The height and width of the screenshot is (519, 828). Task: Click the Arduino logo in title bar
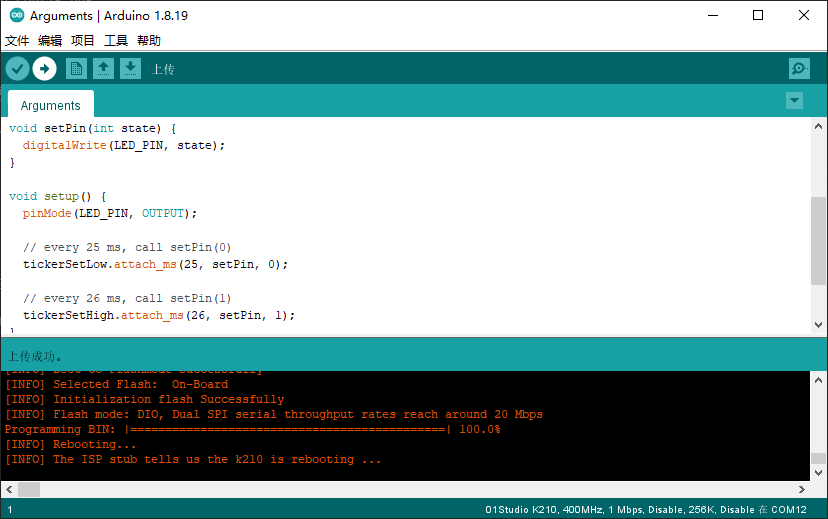(x=17, y=15)
